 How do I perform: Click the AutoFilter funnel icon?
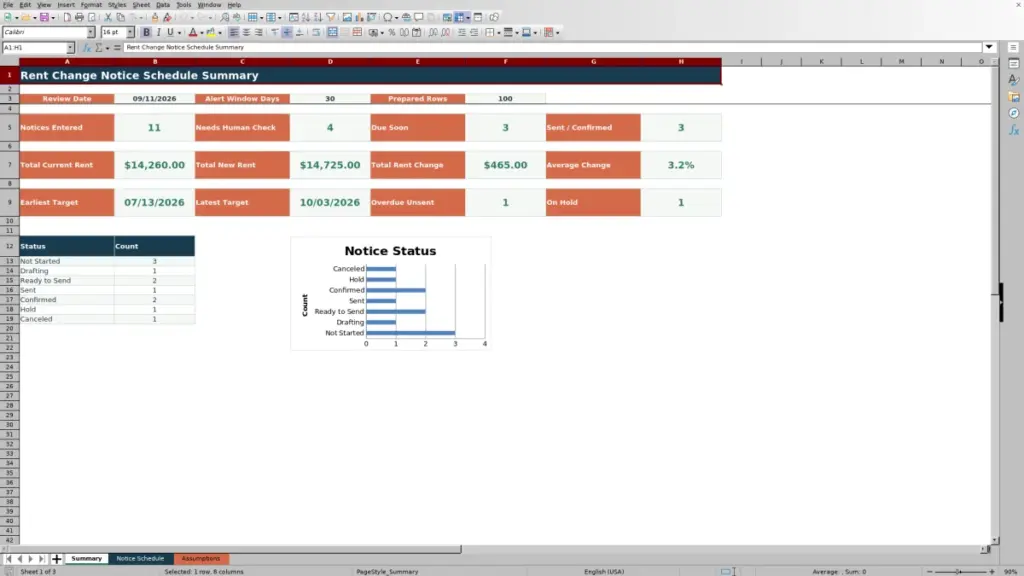coord(330,17)
